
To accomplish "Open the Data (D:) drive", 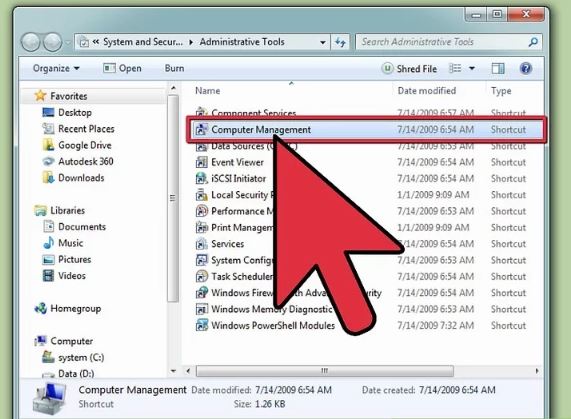I will click(x=76, y=373).
